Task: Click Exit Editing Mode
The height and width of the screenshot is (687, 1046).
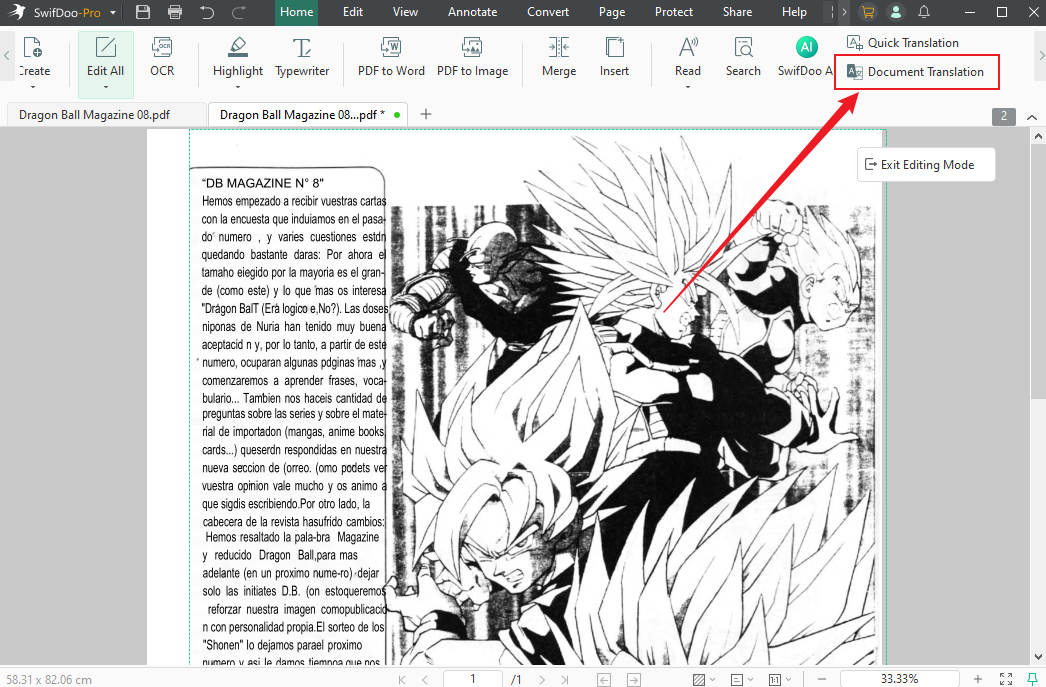Action: click(925, 164)
